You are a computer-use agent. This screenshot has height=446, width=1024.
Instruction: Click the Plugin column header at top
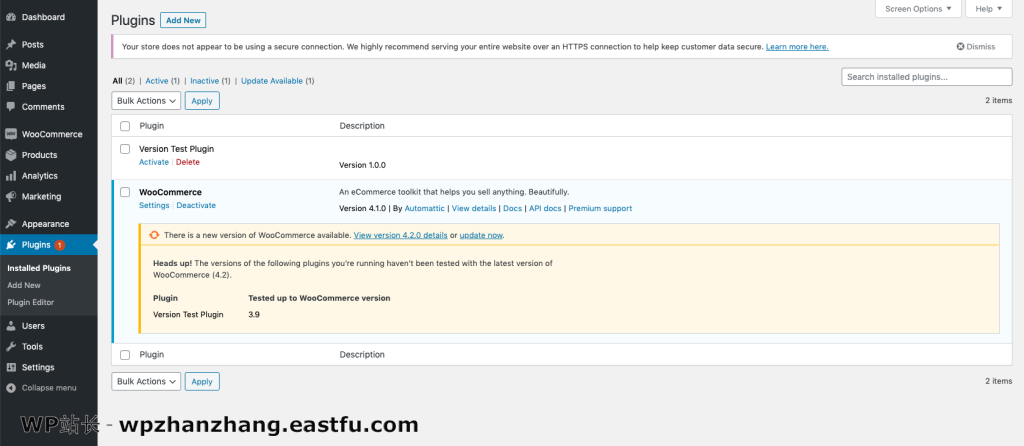tap(152, 126)
